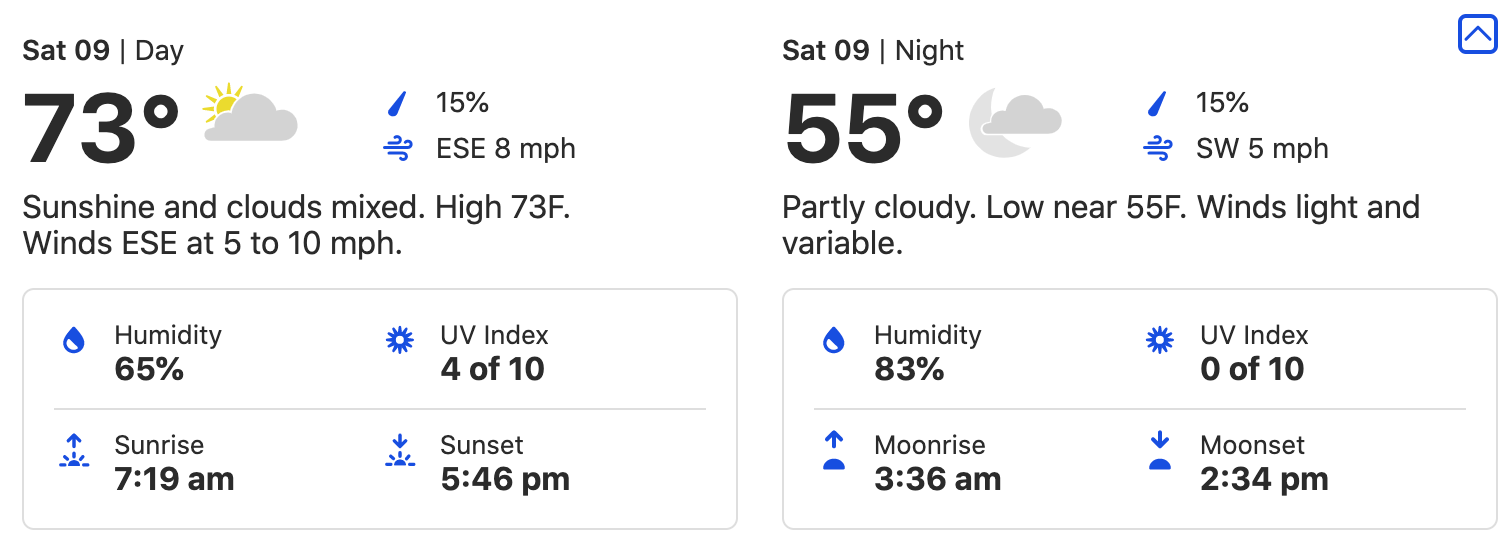
Task: Click the day UV Index sun icon
Action: coord(399,341)
